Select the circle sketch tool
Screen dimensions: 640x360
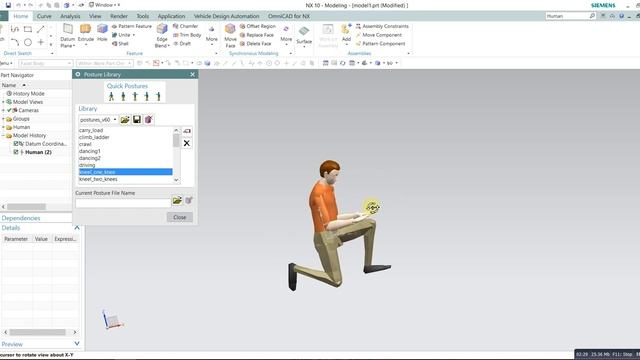pos(28,42)
